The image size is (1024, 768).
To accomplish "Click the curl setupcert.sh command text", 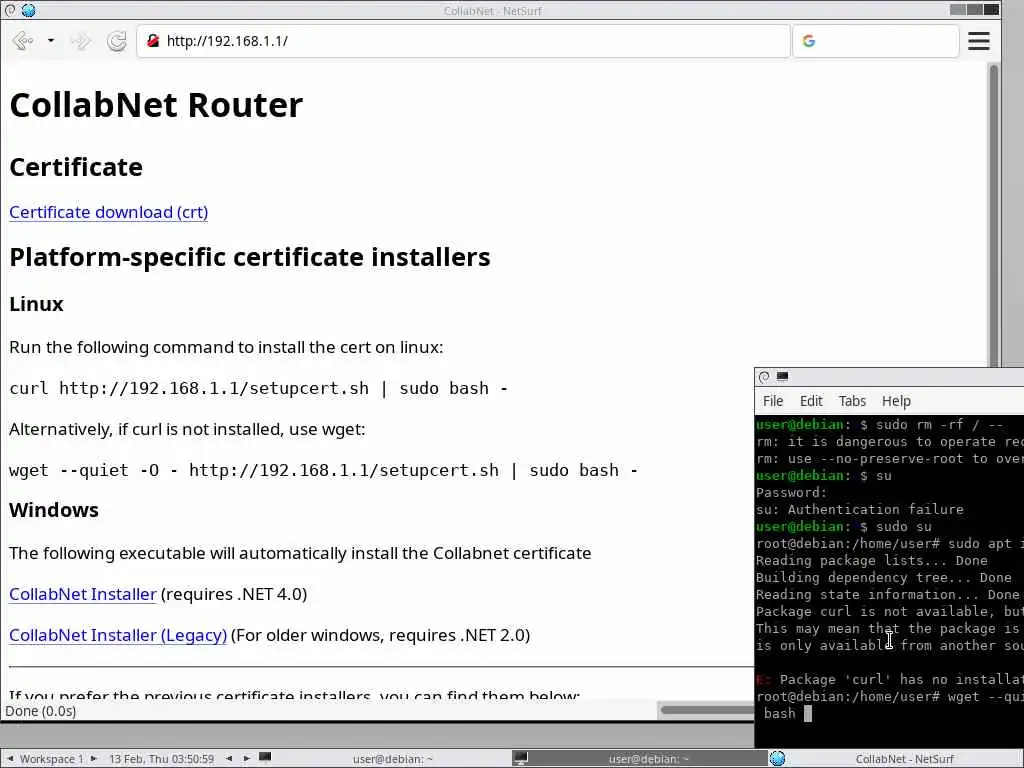I will (259, 389).
